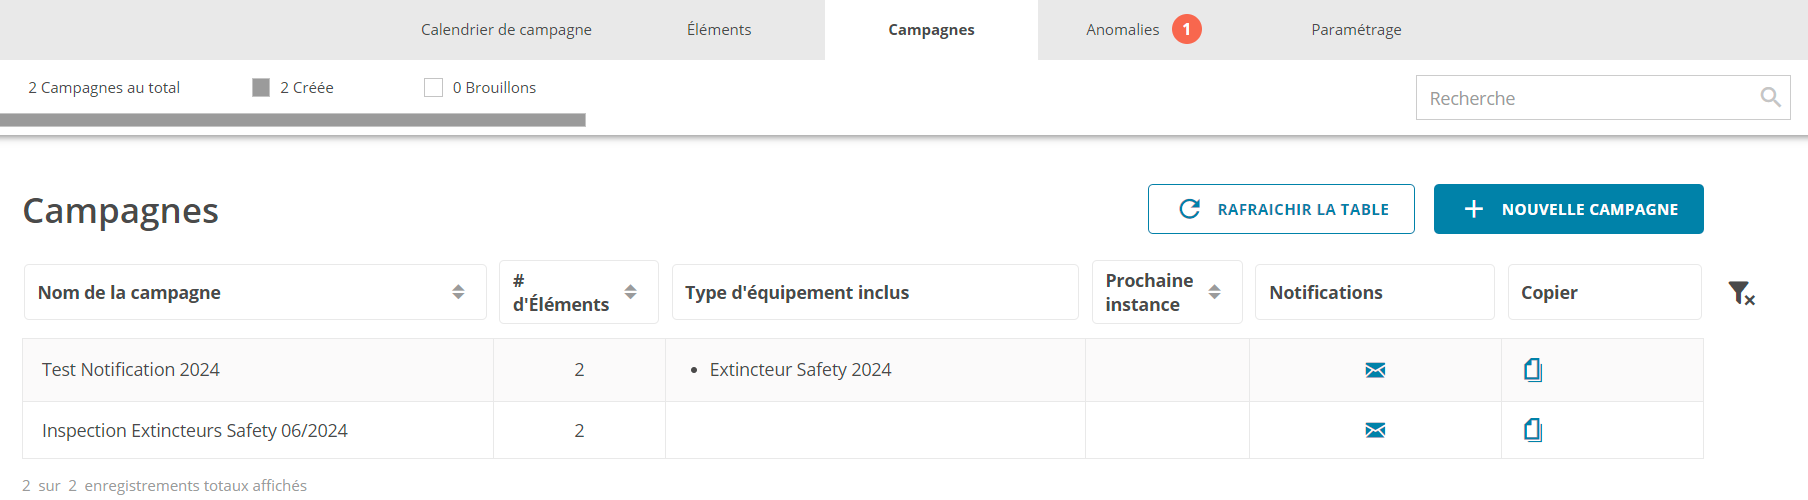Image resolution: width=1808 pixels, height=500 pixels.
Task: Click the Anomalies red badge counter
Action: (x=1187, y=29)
